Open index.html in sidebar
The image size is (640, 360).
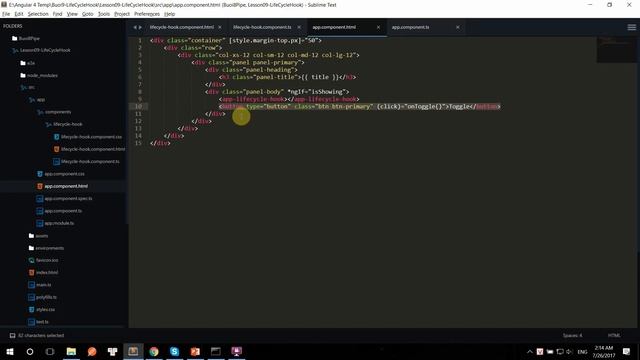pos(47,273)
